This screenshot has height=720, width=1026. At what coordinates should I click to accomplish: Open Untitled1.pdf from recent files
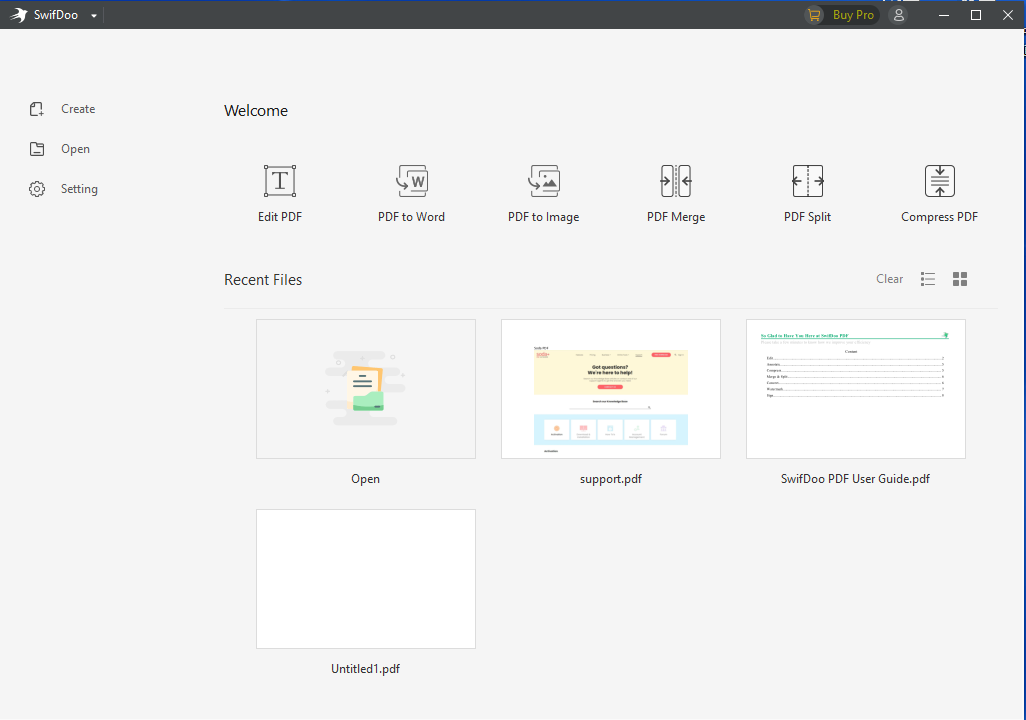pos(365,579)
